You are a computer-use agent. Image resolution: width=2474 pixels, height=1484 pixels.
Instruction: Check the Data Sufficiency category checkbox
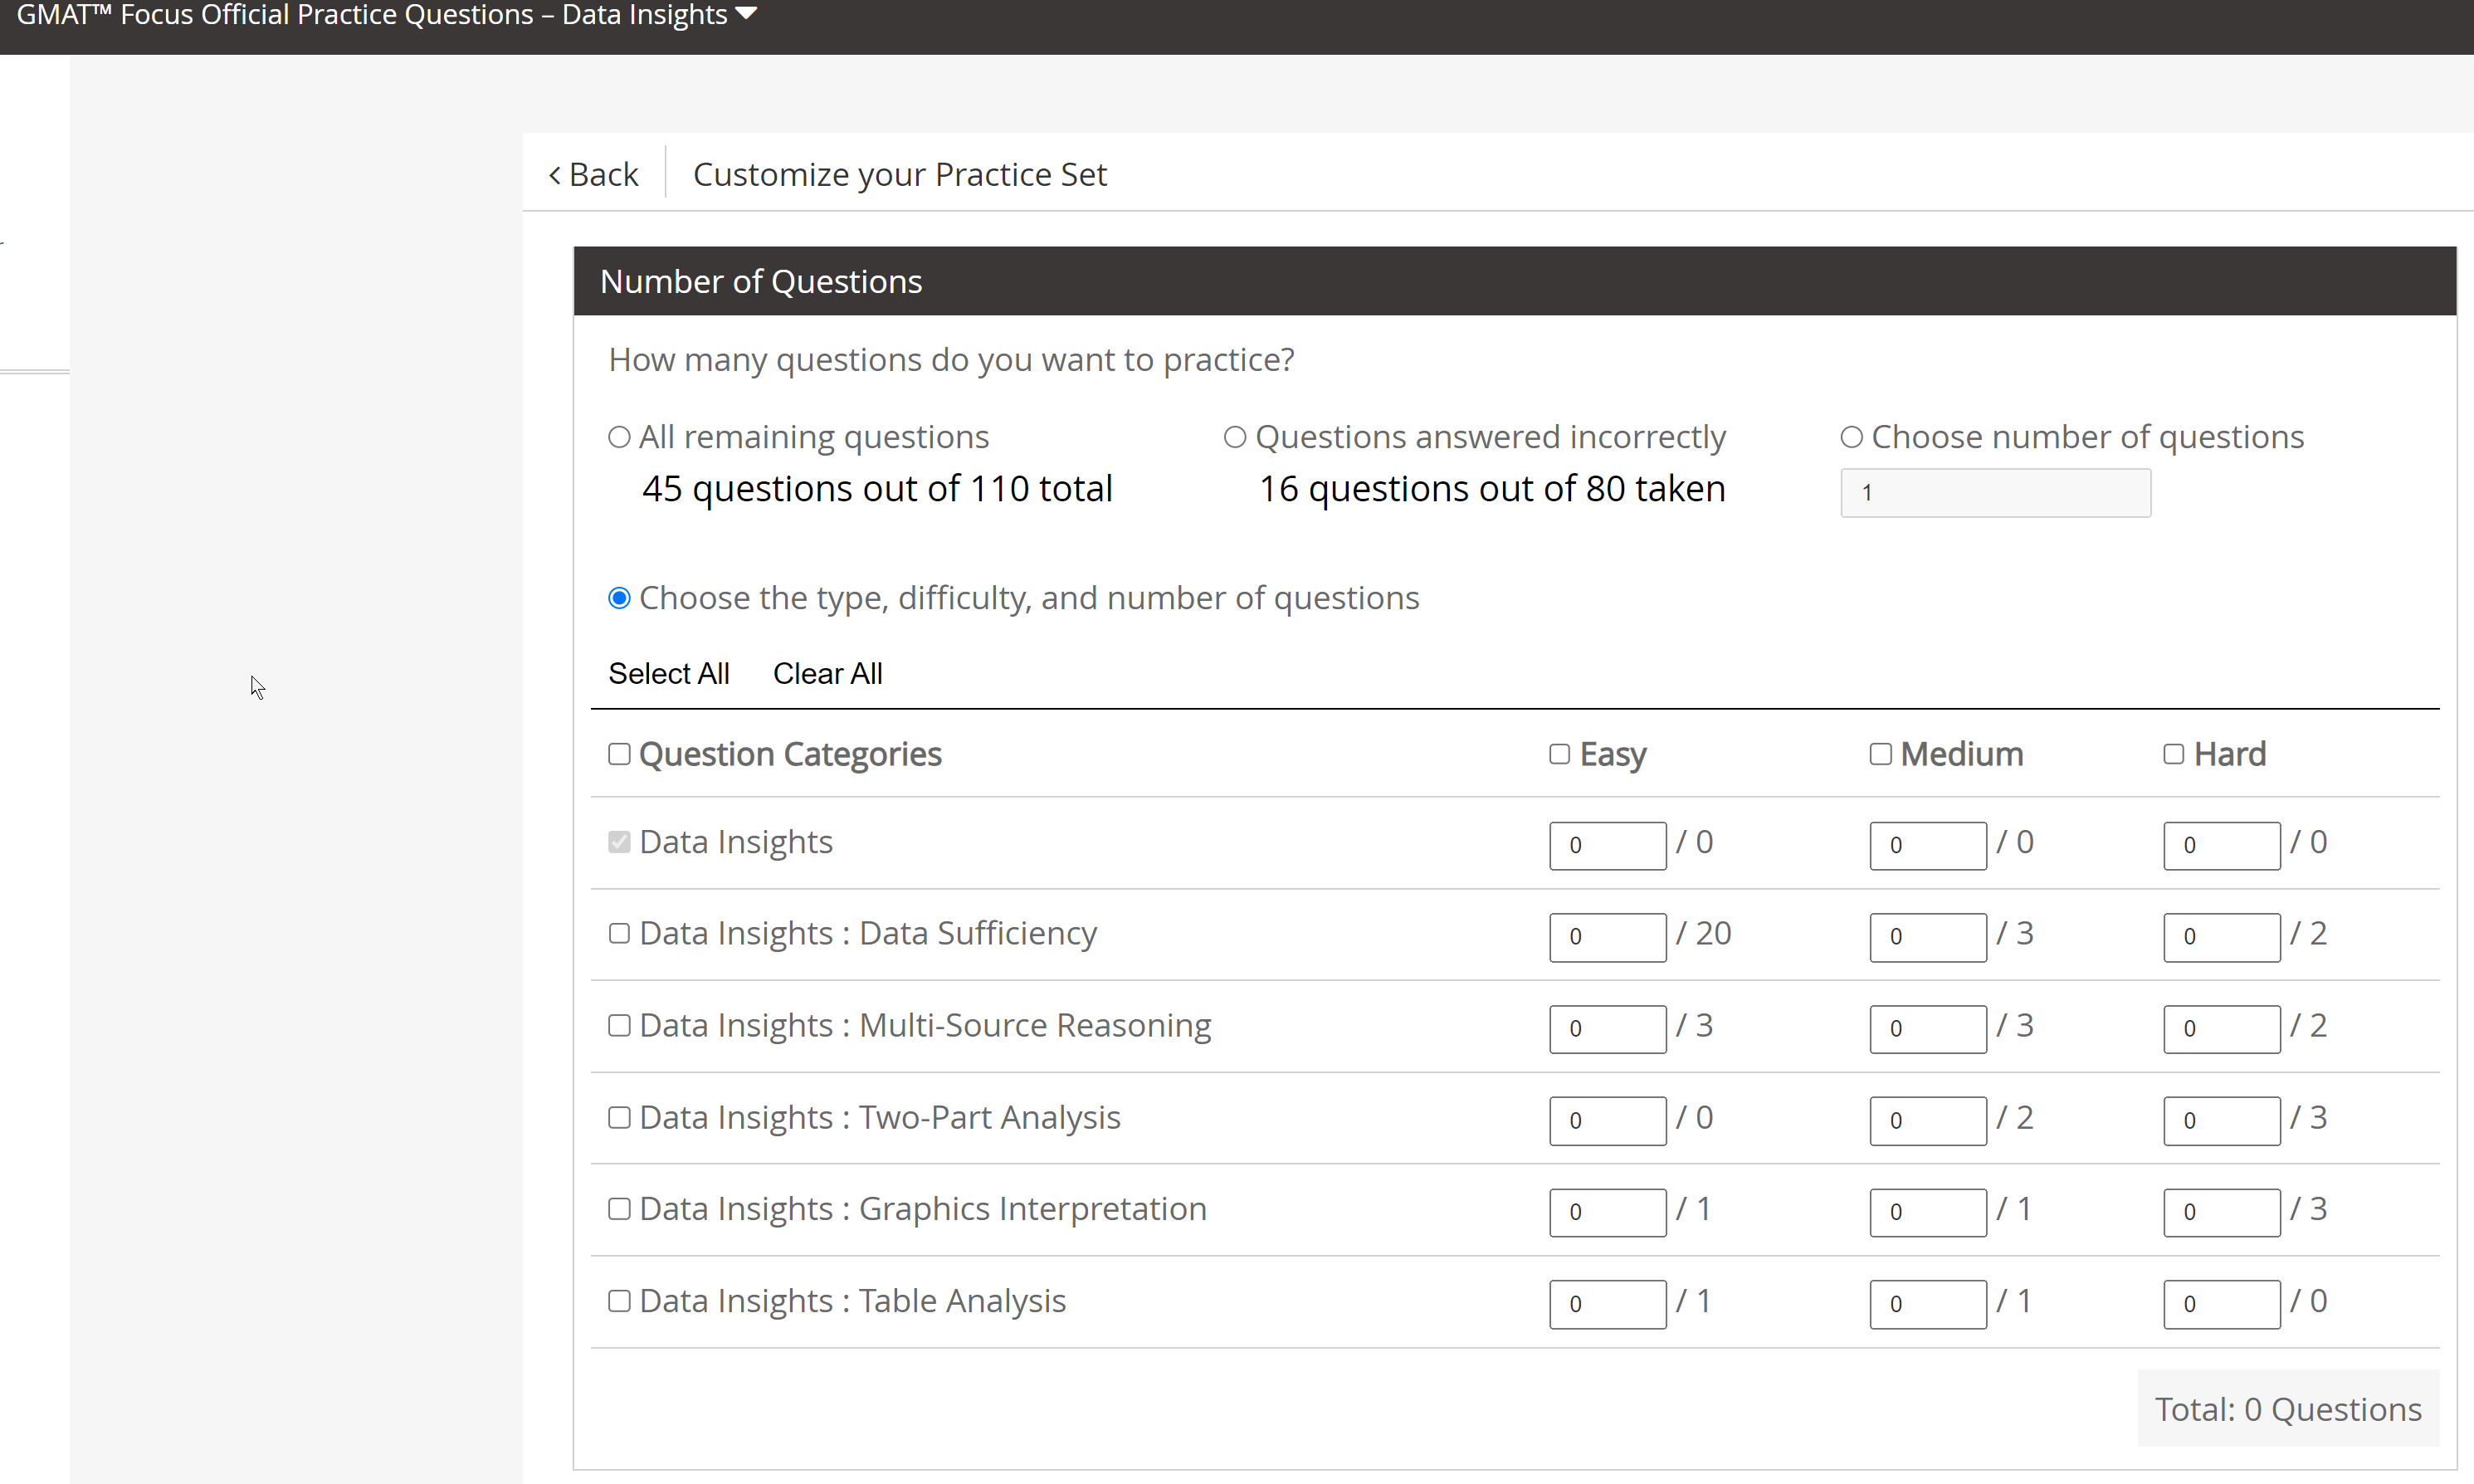coord(619,933)
